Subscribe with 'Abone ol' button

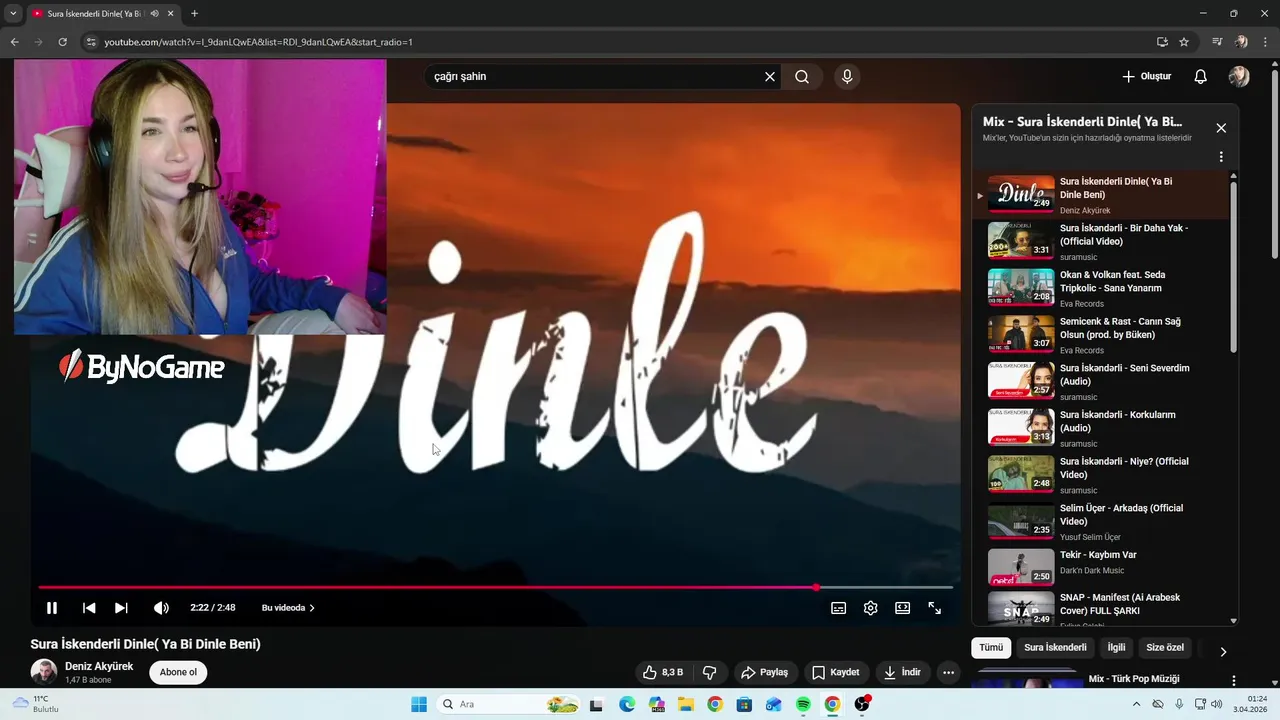point(178,672)
